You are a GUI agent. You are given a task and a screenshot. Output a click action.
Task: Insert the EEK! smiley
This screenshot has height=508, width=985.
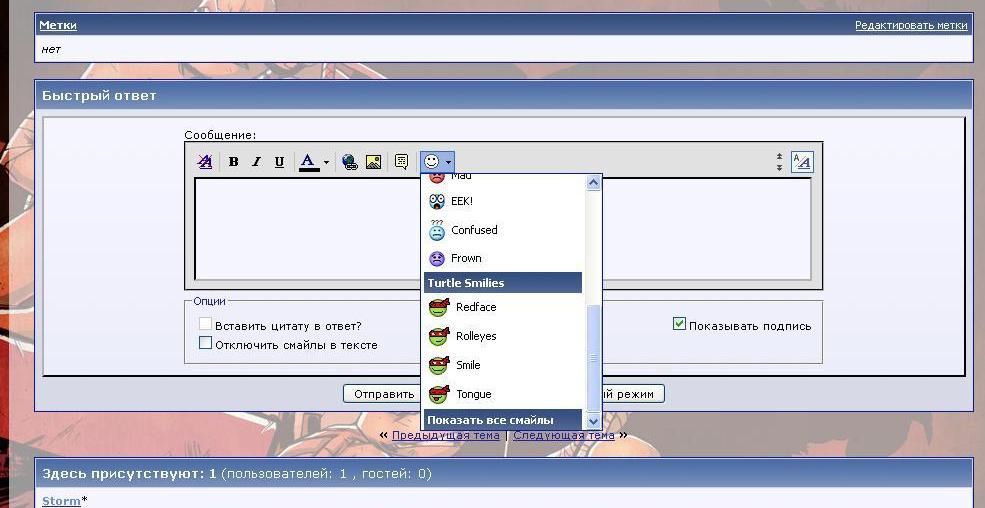click(503, 202)
